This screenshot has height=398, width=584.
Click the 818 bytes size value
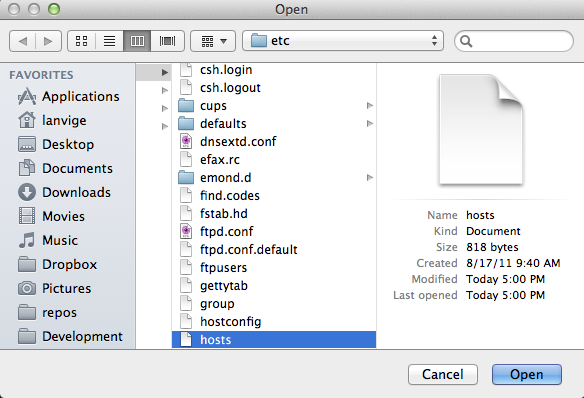[x=492, y=247]
